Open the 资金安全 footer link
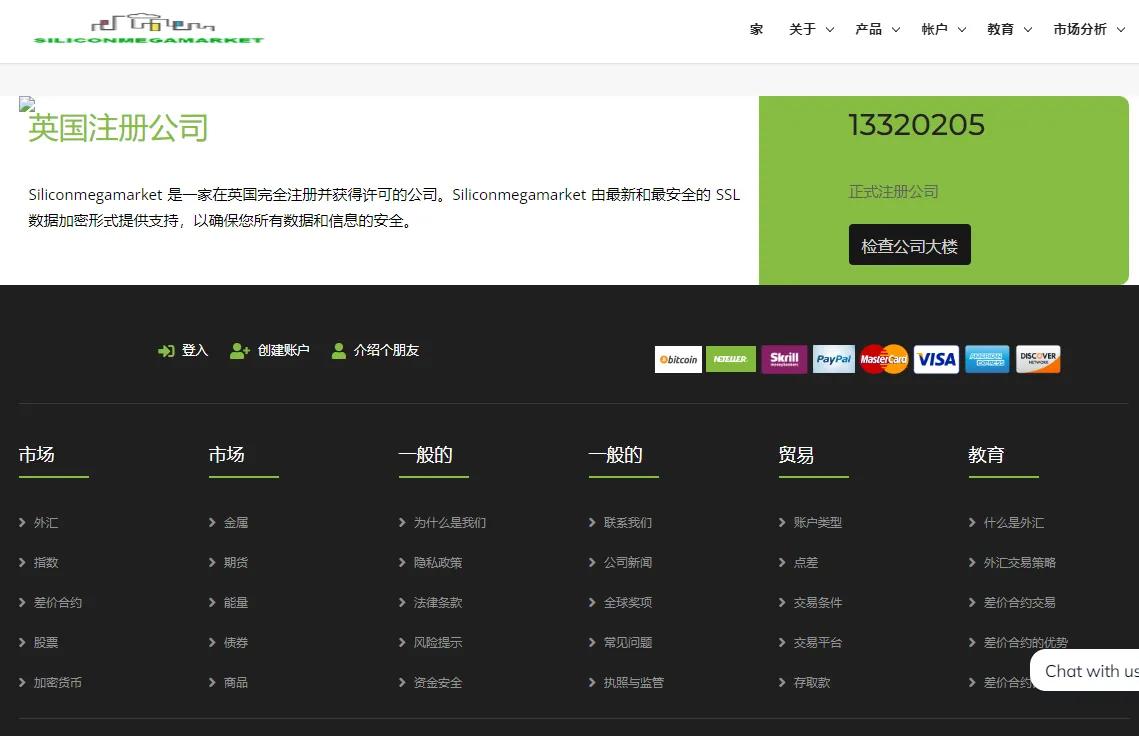 coord(437,682)
